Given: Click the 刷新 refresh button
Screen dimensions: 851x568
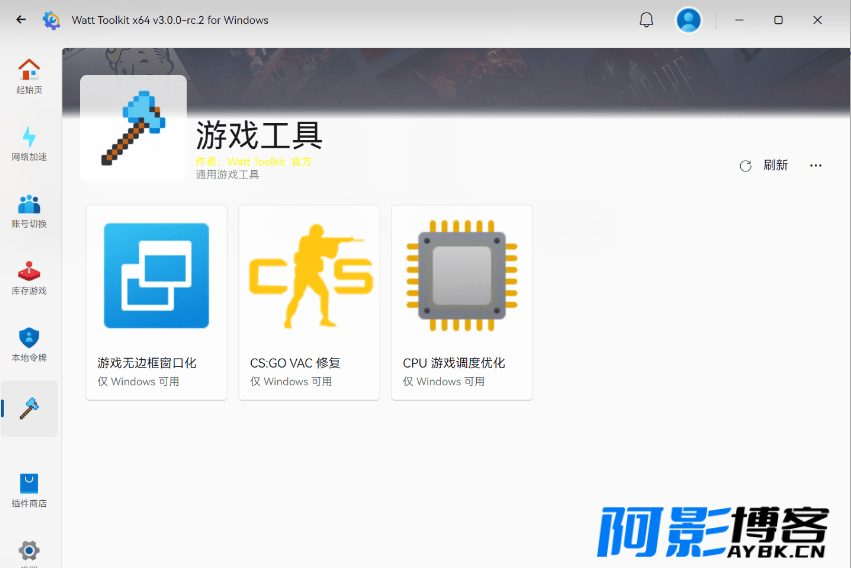Looking at the screenshot, I should [764, 165].
